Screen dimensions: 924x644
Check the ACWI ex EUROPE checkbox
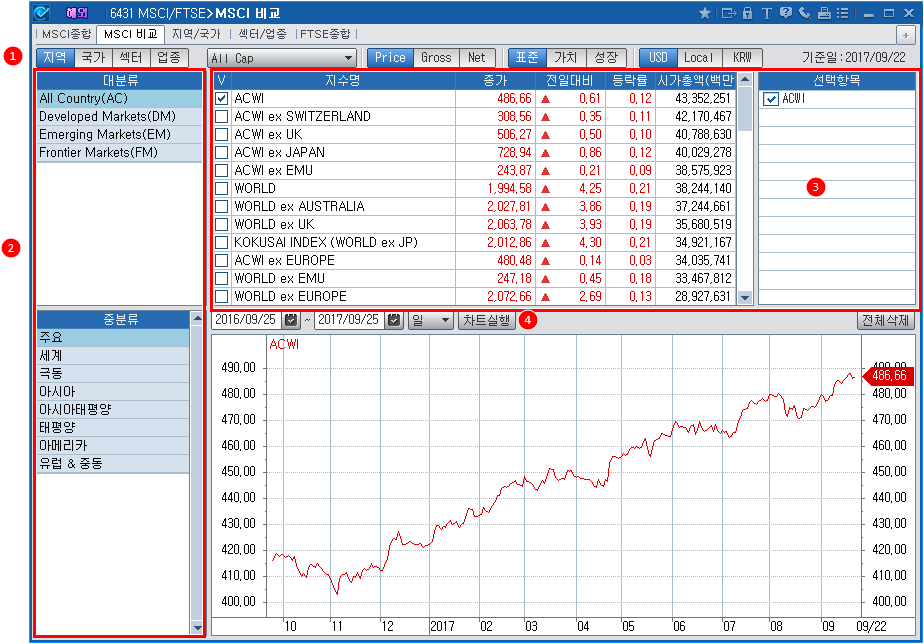click(x=222, y=260)
